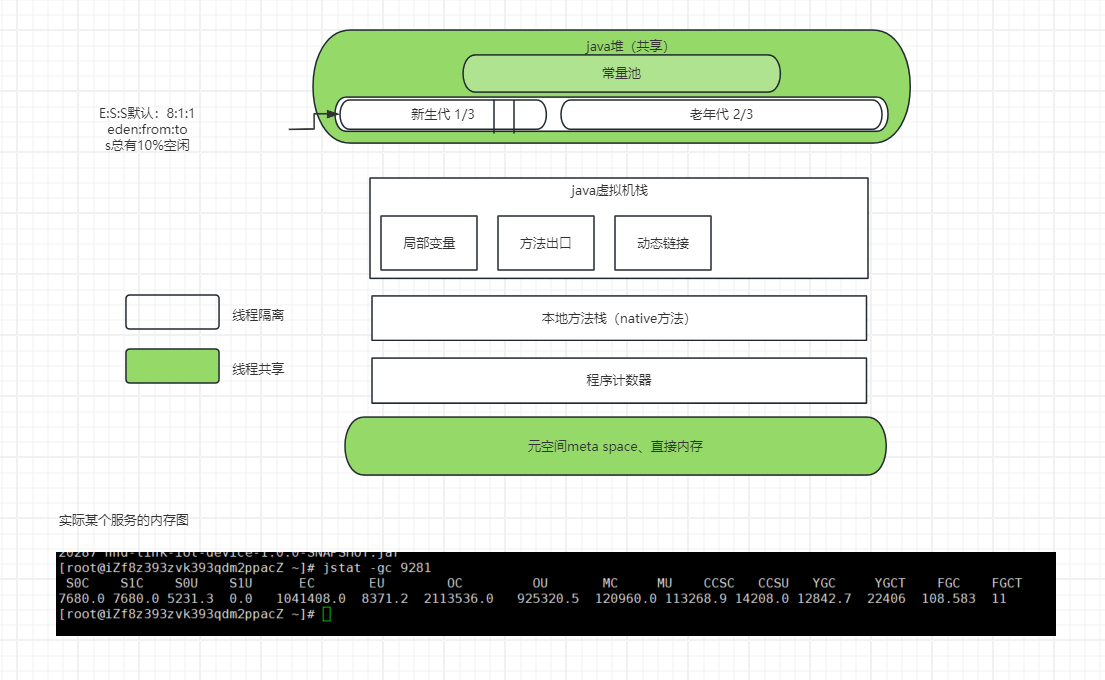
Task: Click the white 线程隔离 legend swatch
Action: (x=172, y=312)
